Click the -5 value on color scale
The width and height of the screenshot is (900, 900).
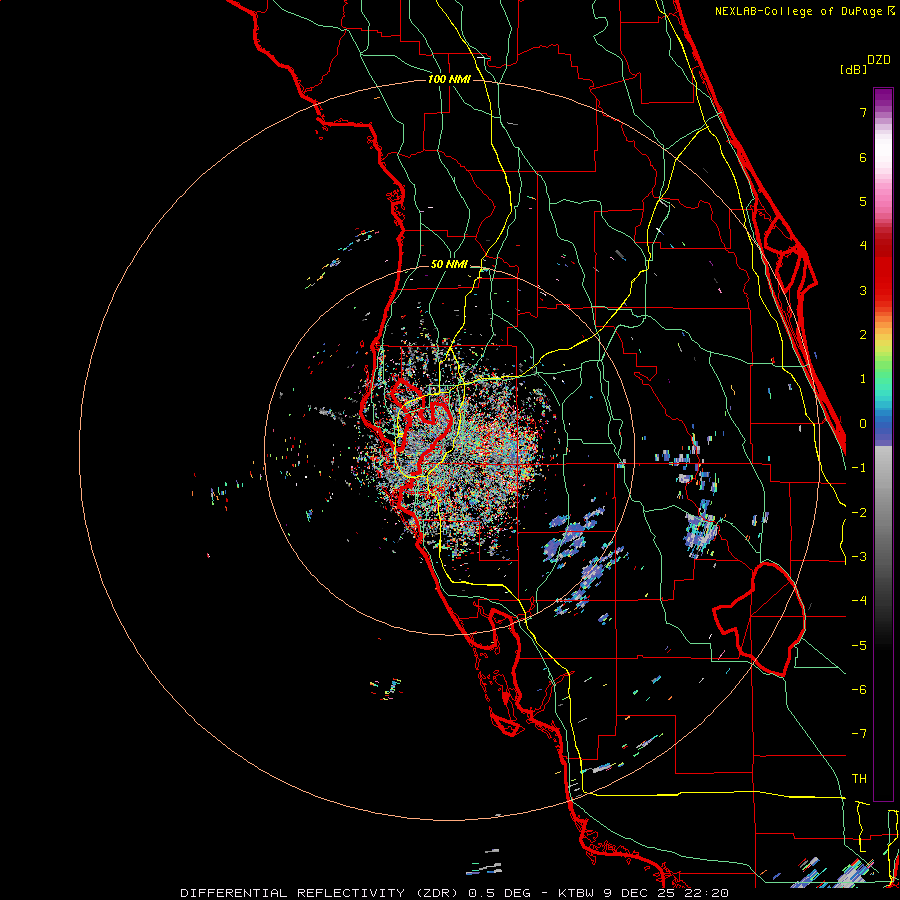(859, 645)
